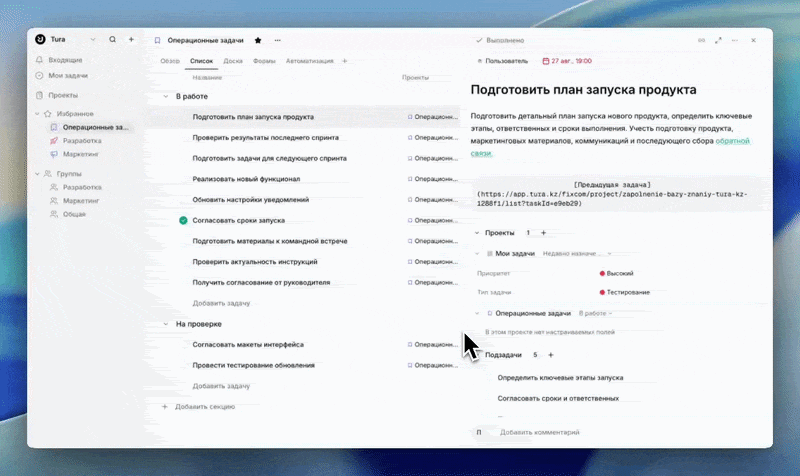Expand task panel to full screen
Image resolution: width=800 pixels, height=476 pixels.
click(x=718, y=40)
